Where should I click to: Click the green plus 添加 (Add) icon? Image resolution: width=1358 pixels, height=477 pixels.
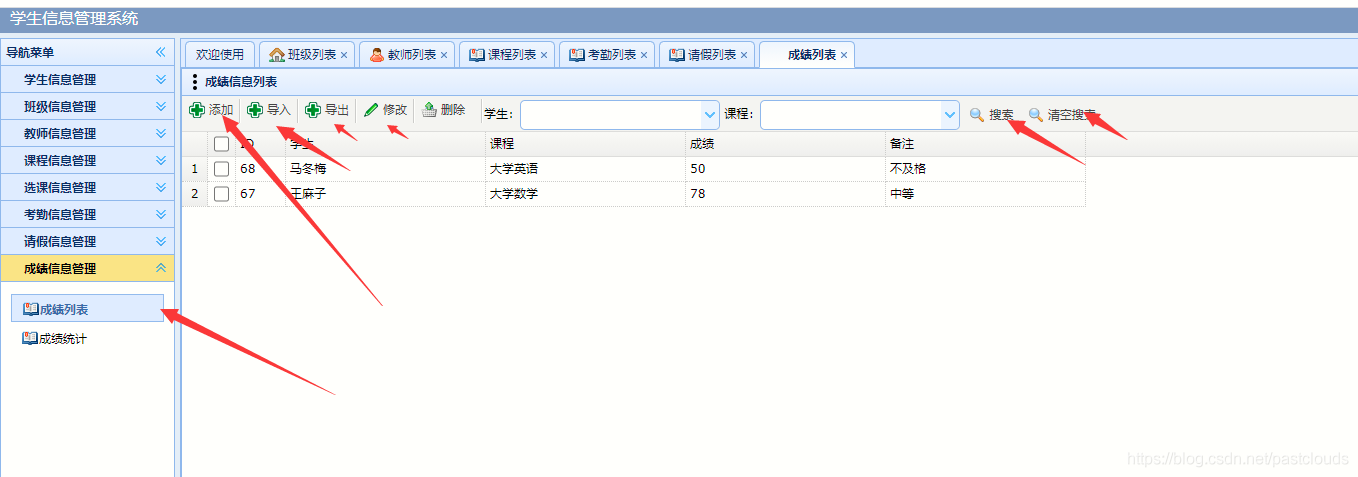[198, 110]
